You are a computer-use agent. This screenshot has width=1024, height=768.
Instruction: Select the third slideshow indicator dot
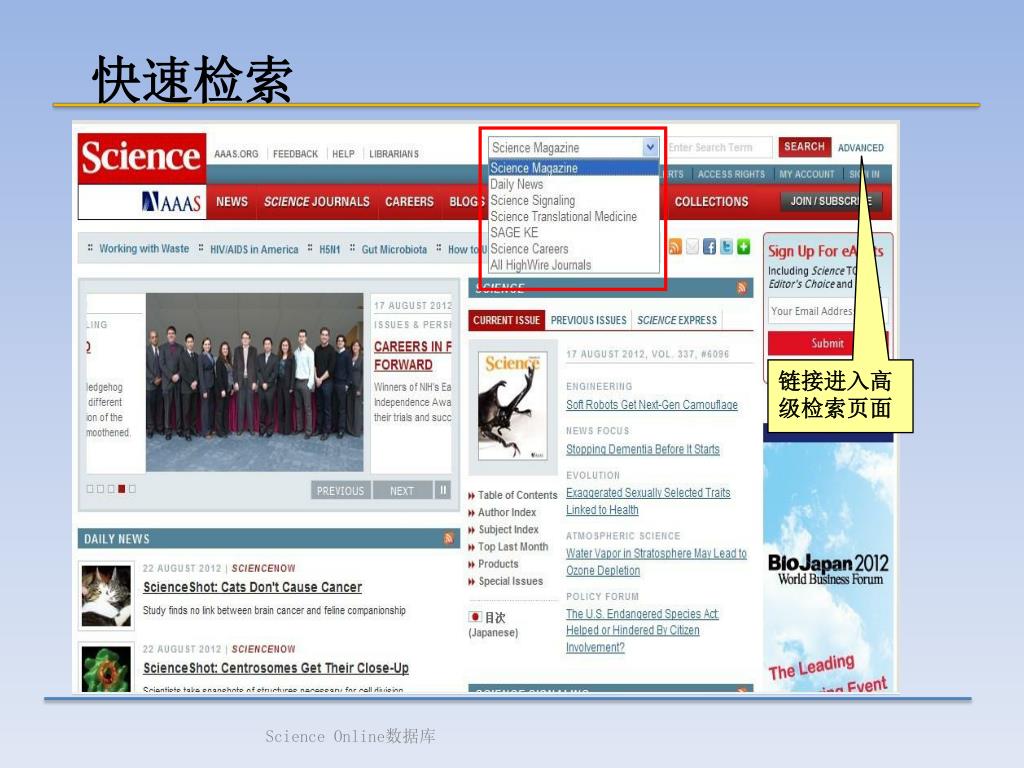coord(111,488)
